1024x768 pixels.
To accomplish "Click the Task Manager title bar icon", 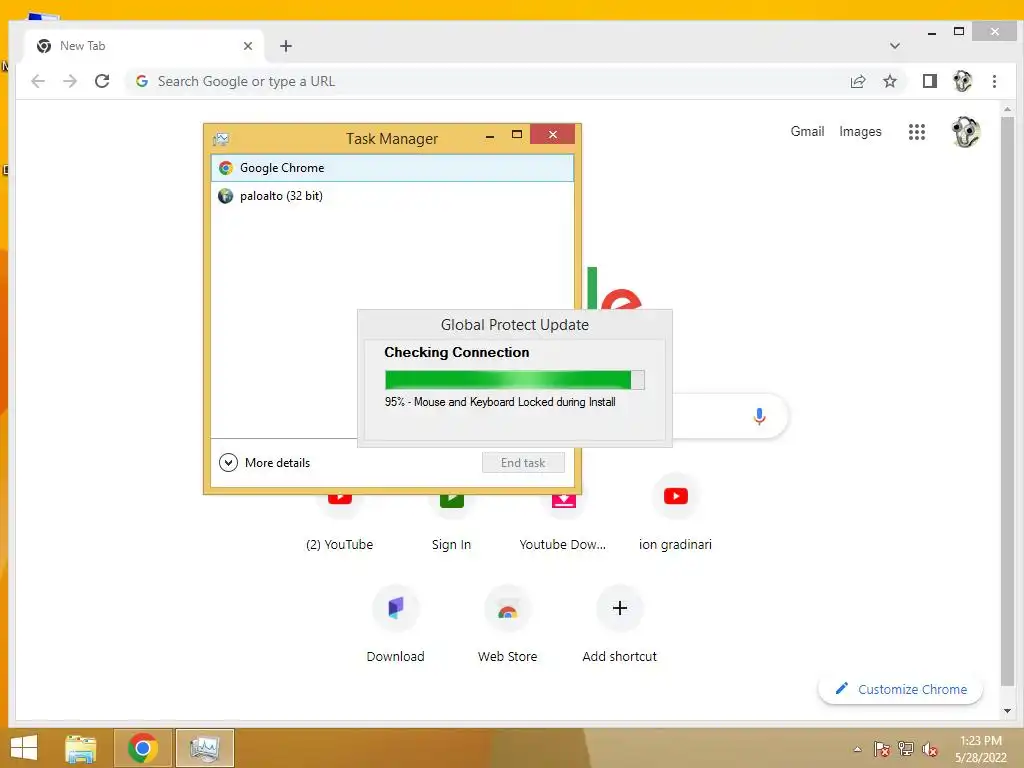I will [221, 138].
